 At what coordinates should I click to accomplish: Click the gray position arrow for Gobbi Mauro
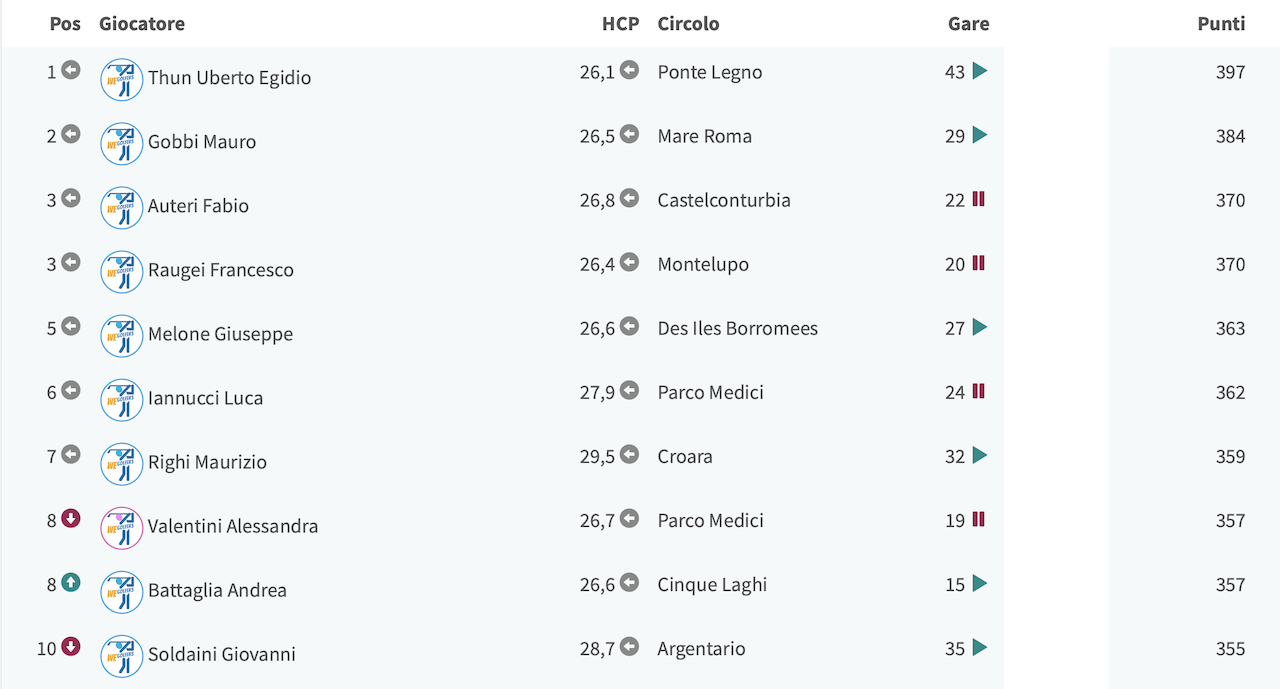click(70, 135)
